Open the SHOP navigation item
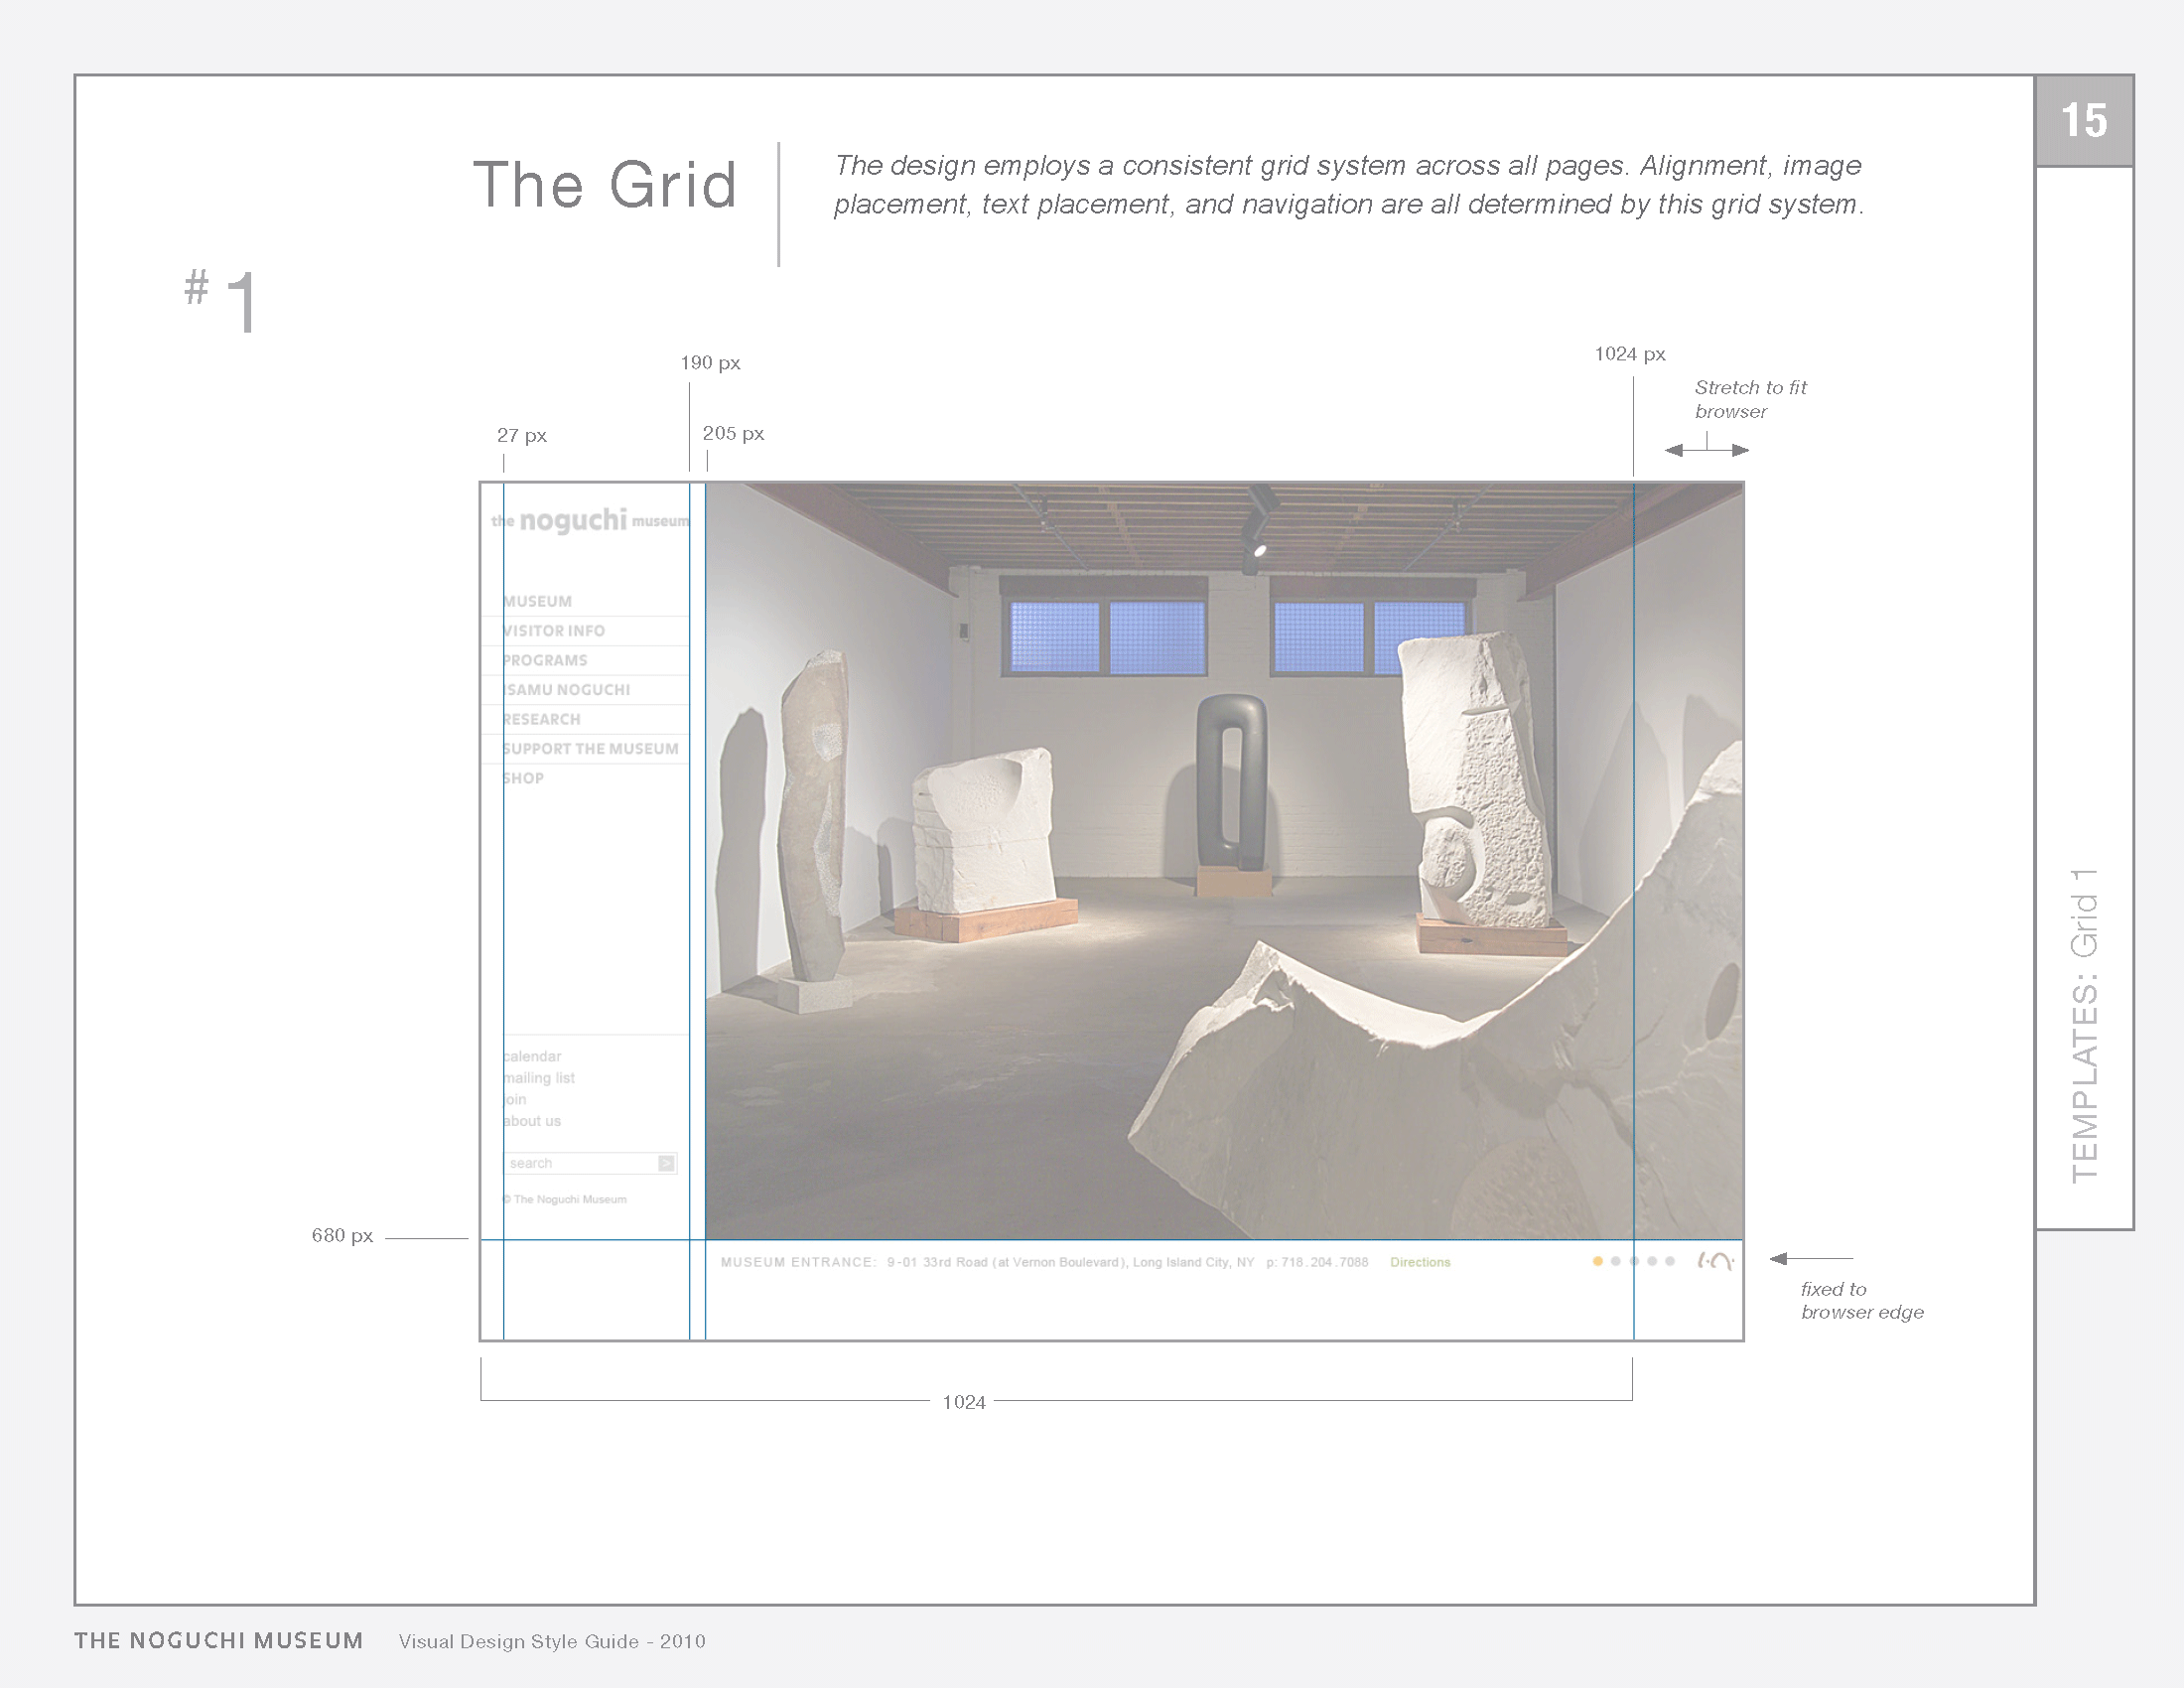 [x=523, y=778]
